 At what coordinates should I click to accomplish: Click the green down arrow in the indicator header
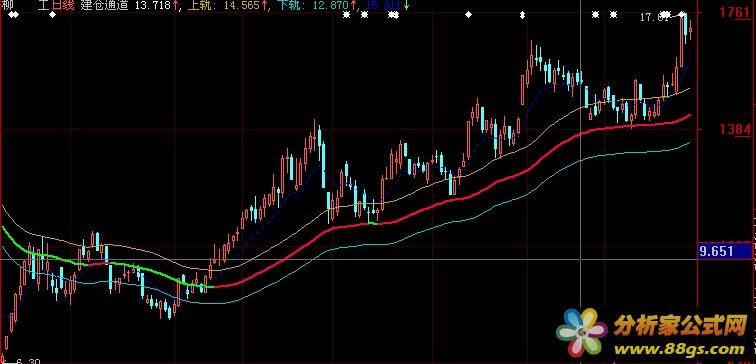[x=407, y=6]
